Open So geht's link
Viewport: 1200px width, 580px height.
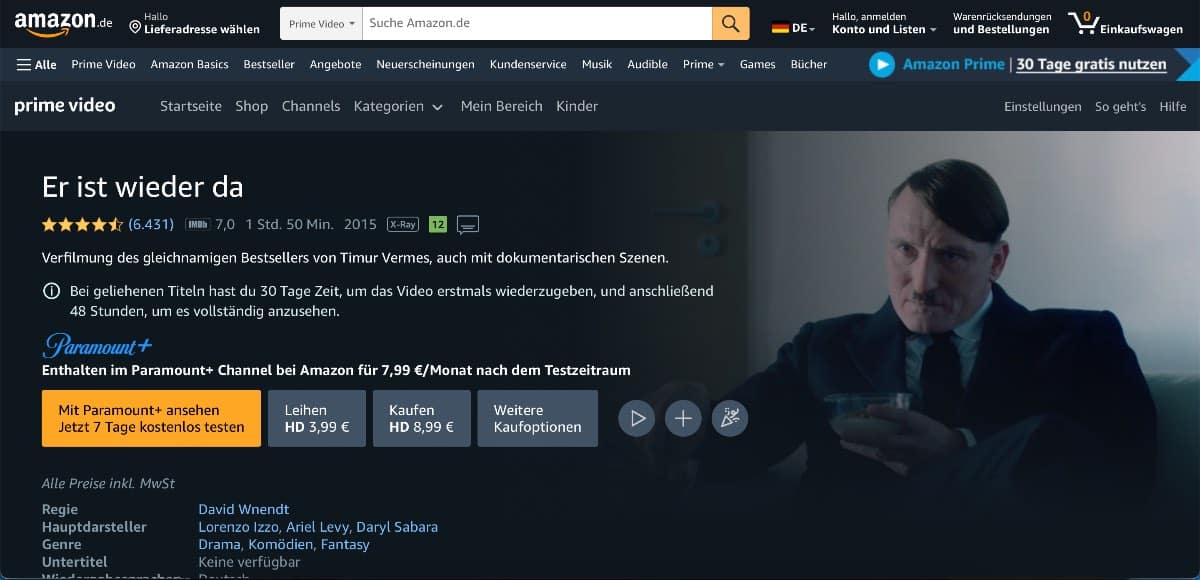tap(1120, 106)
